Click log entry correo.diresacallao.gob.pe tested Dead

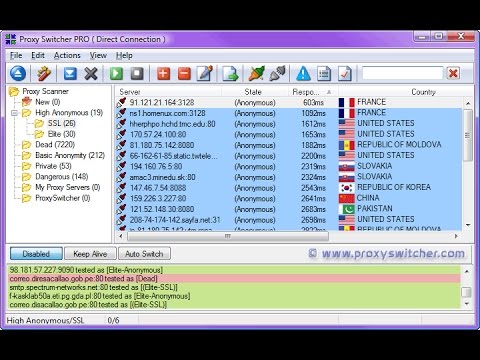234,278
